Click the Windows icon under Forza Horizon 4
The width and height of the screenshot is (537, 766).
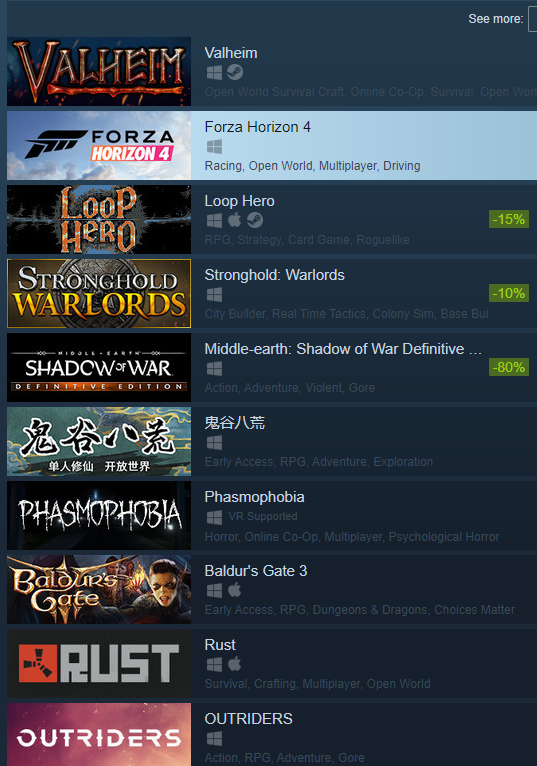[214, 147]
